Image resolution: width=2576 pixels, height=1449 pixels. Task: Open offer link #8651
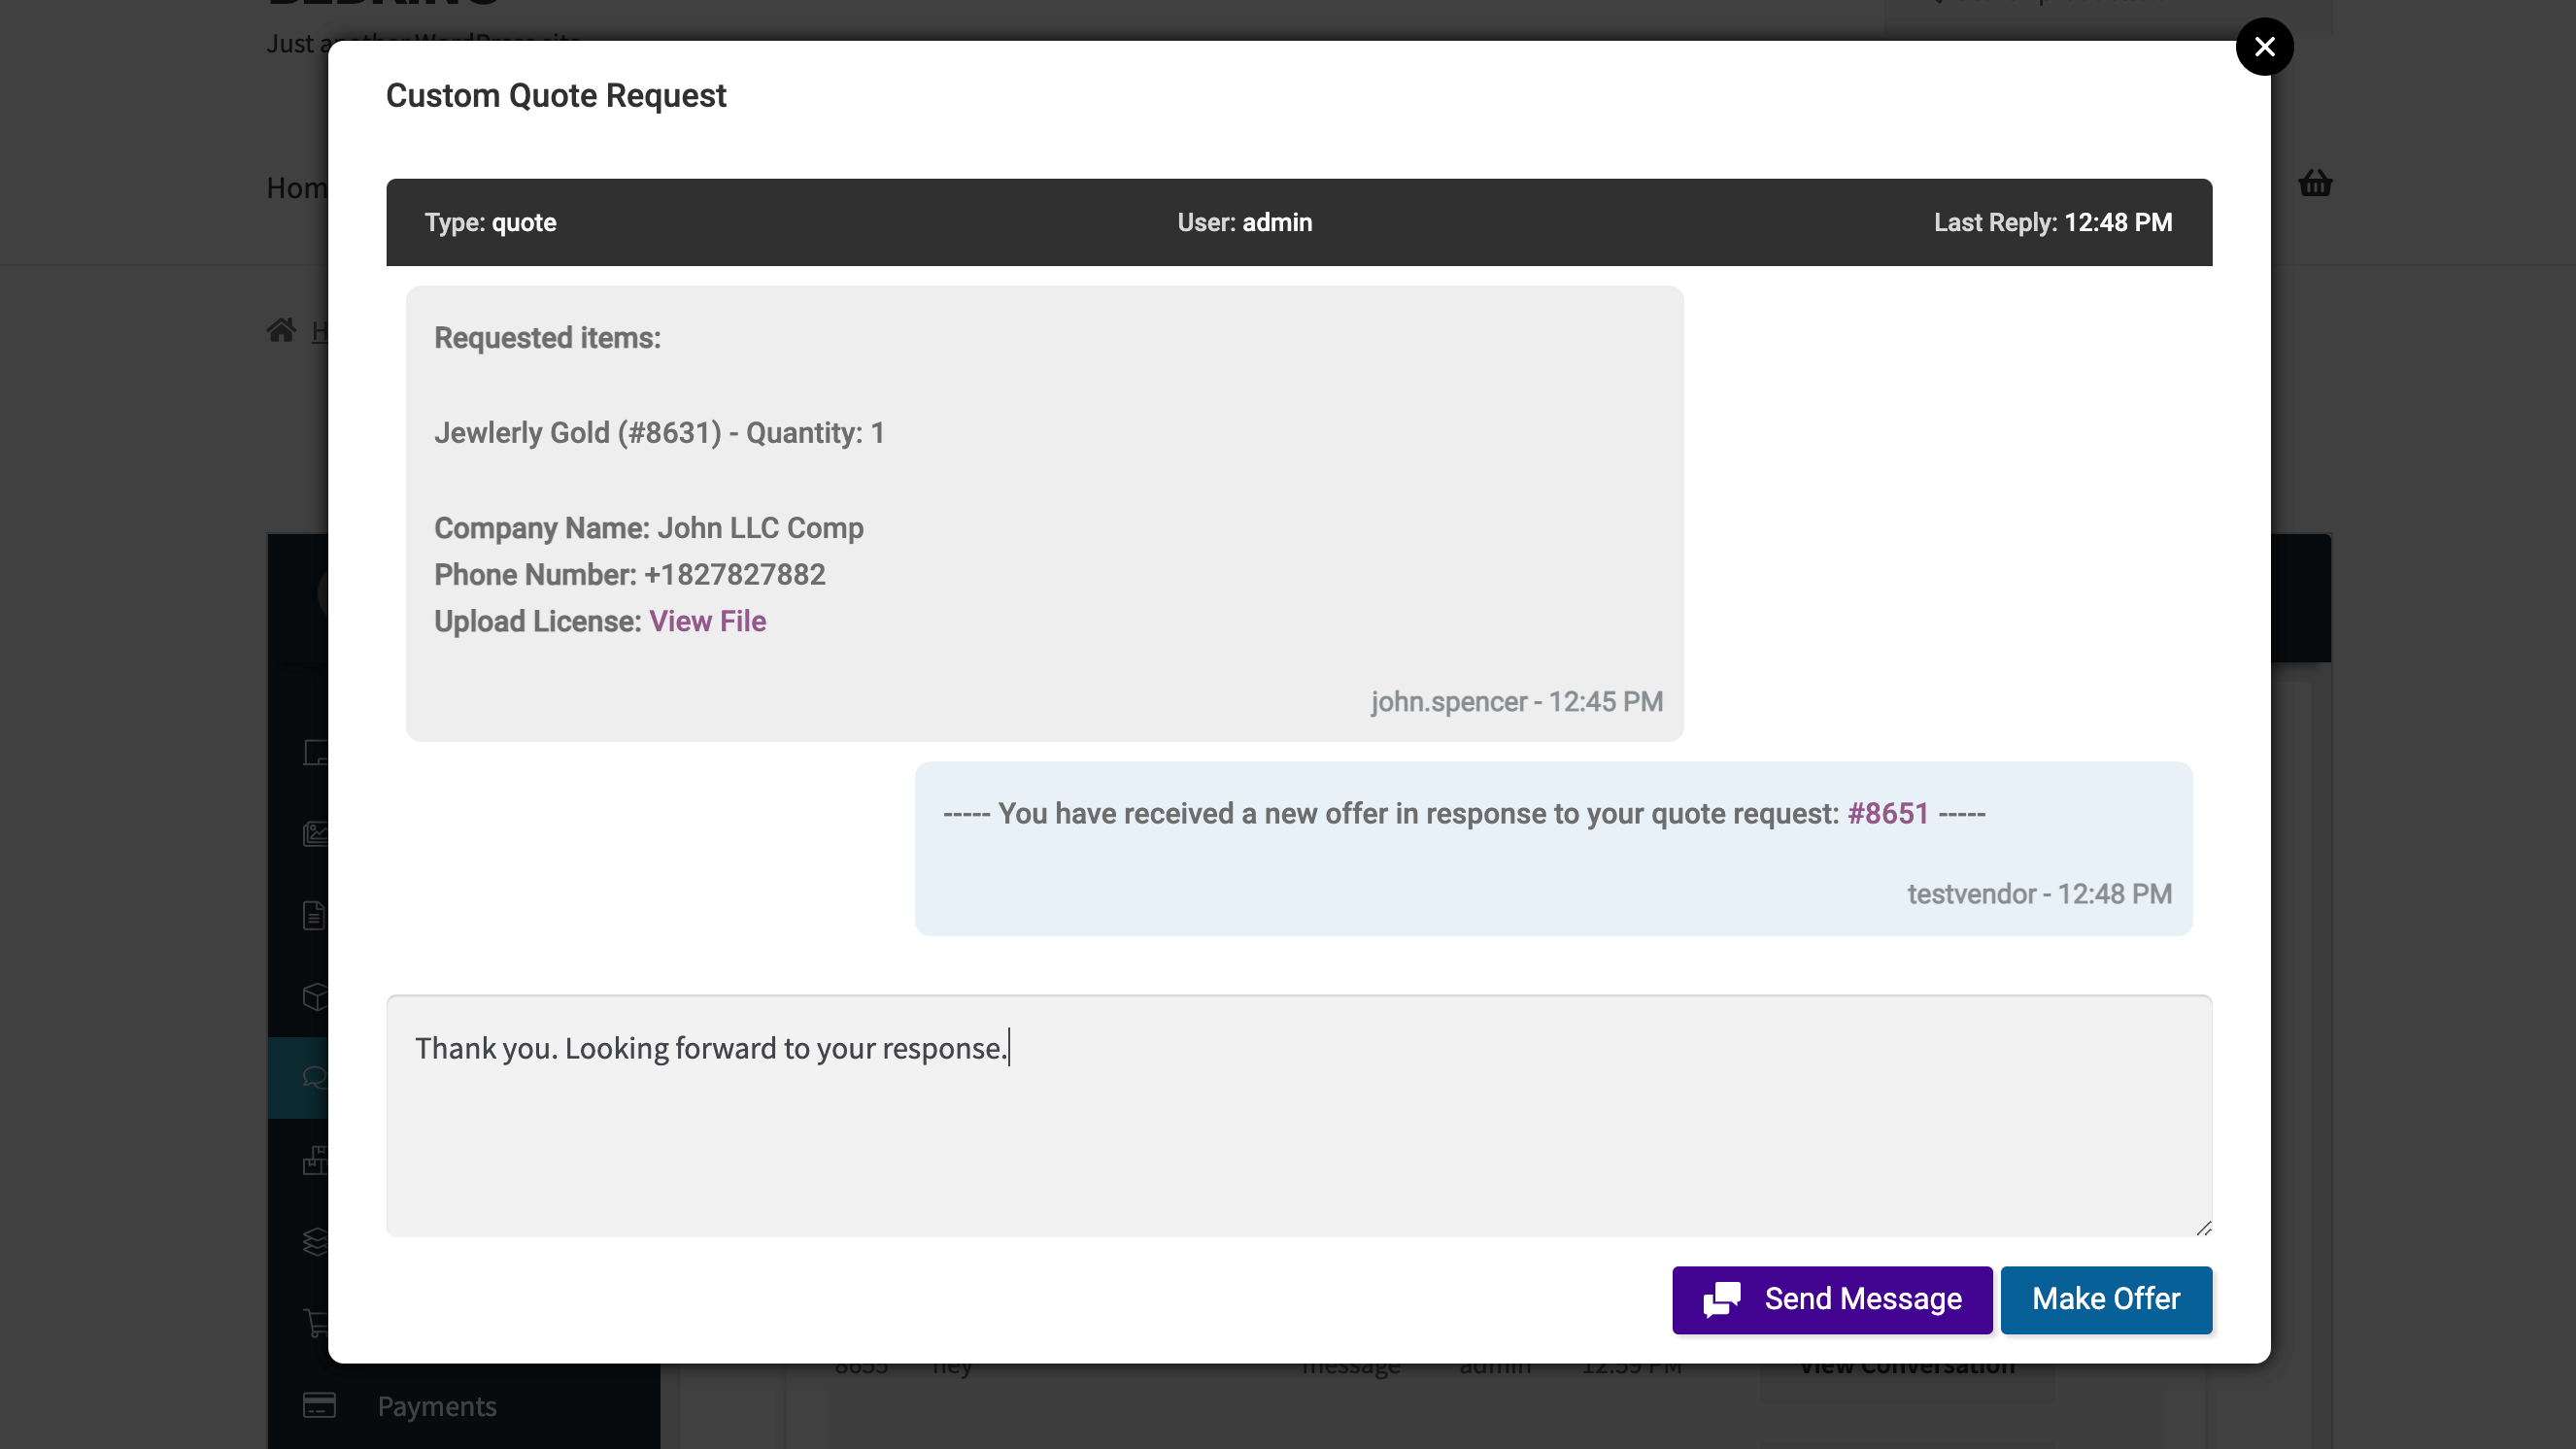pos(1887,813)
